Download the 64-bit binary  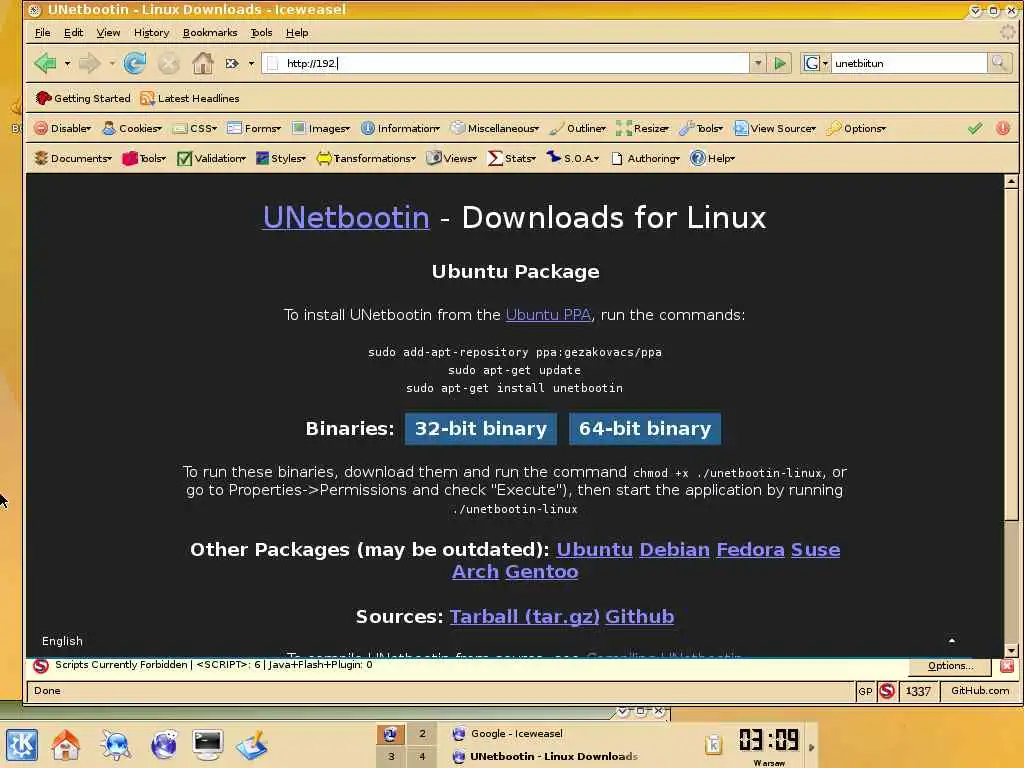pyautogui.click(x=645, y=428)
